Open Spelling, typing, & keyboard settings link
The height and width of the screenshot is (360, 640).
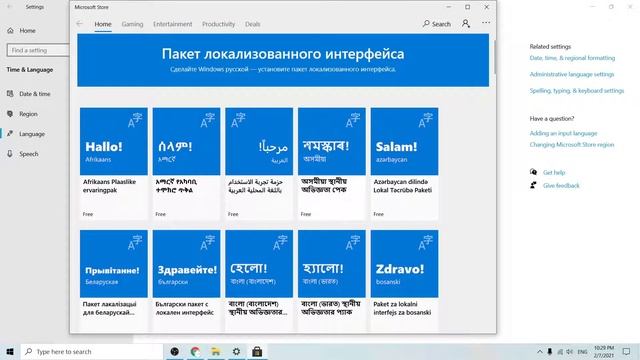tap(577, 91)
